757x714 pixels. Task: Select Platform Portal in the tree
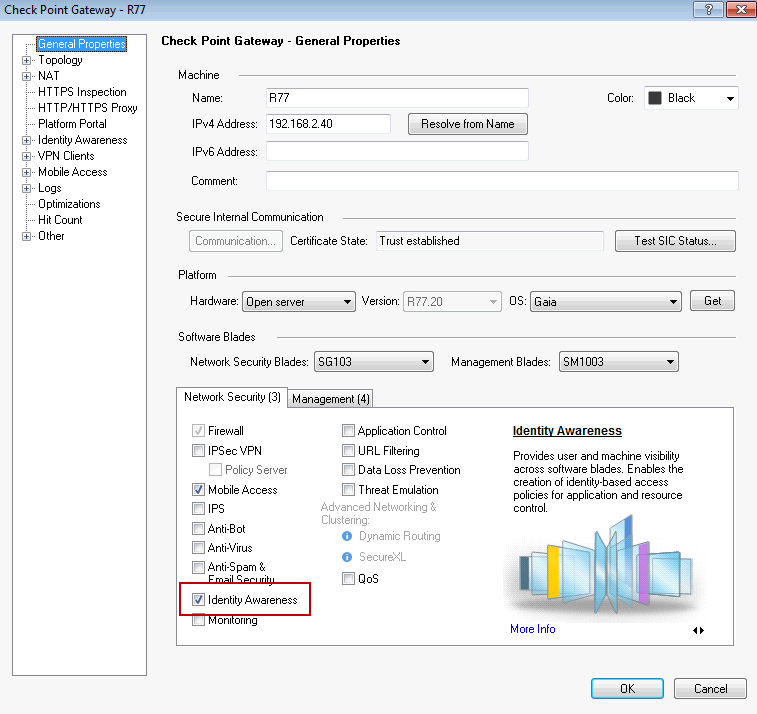pyautogui.click(x=72, y=124)
